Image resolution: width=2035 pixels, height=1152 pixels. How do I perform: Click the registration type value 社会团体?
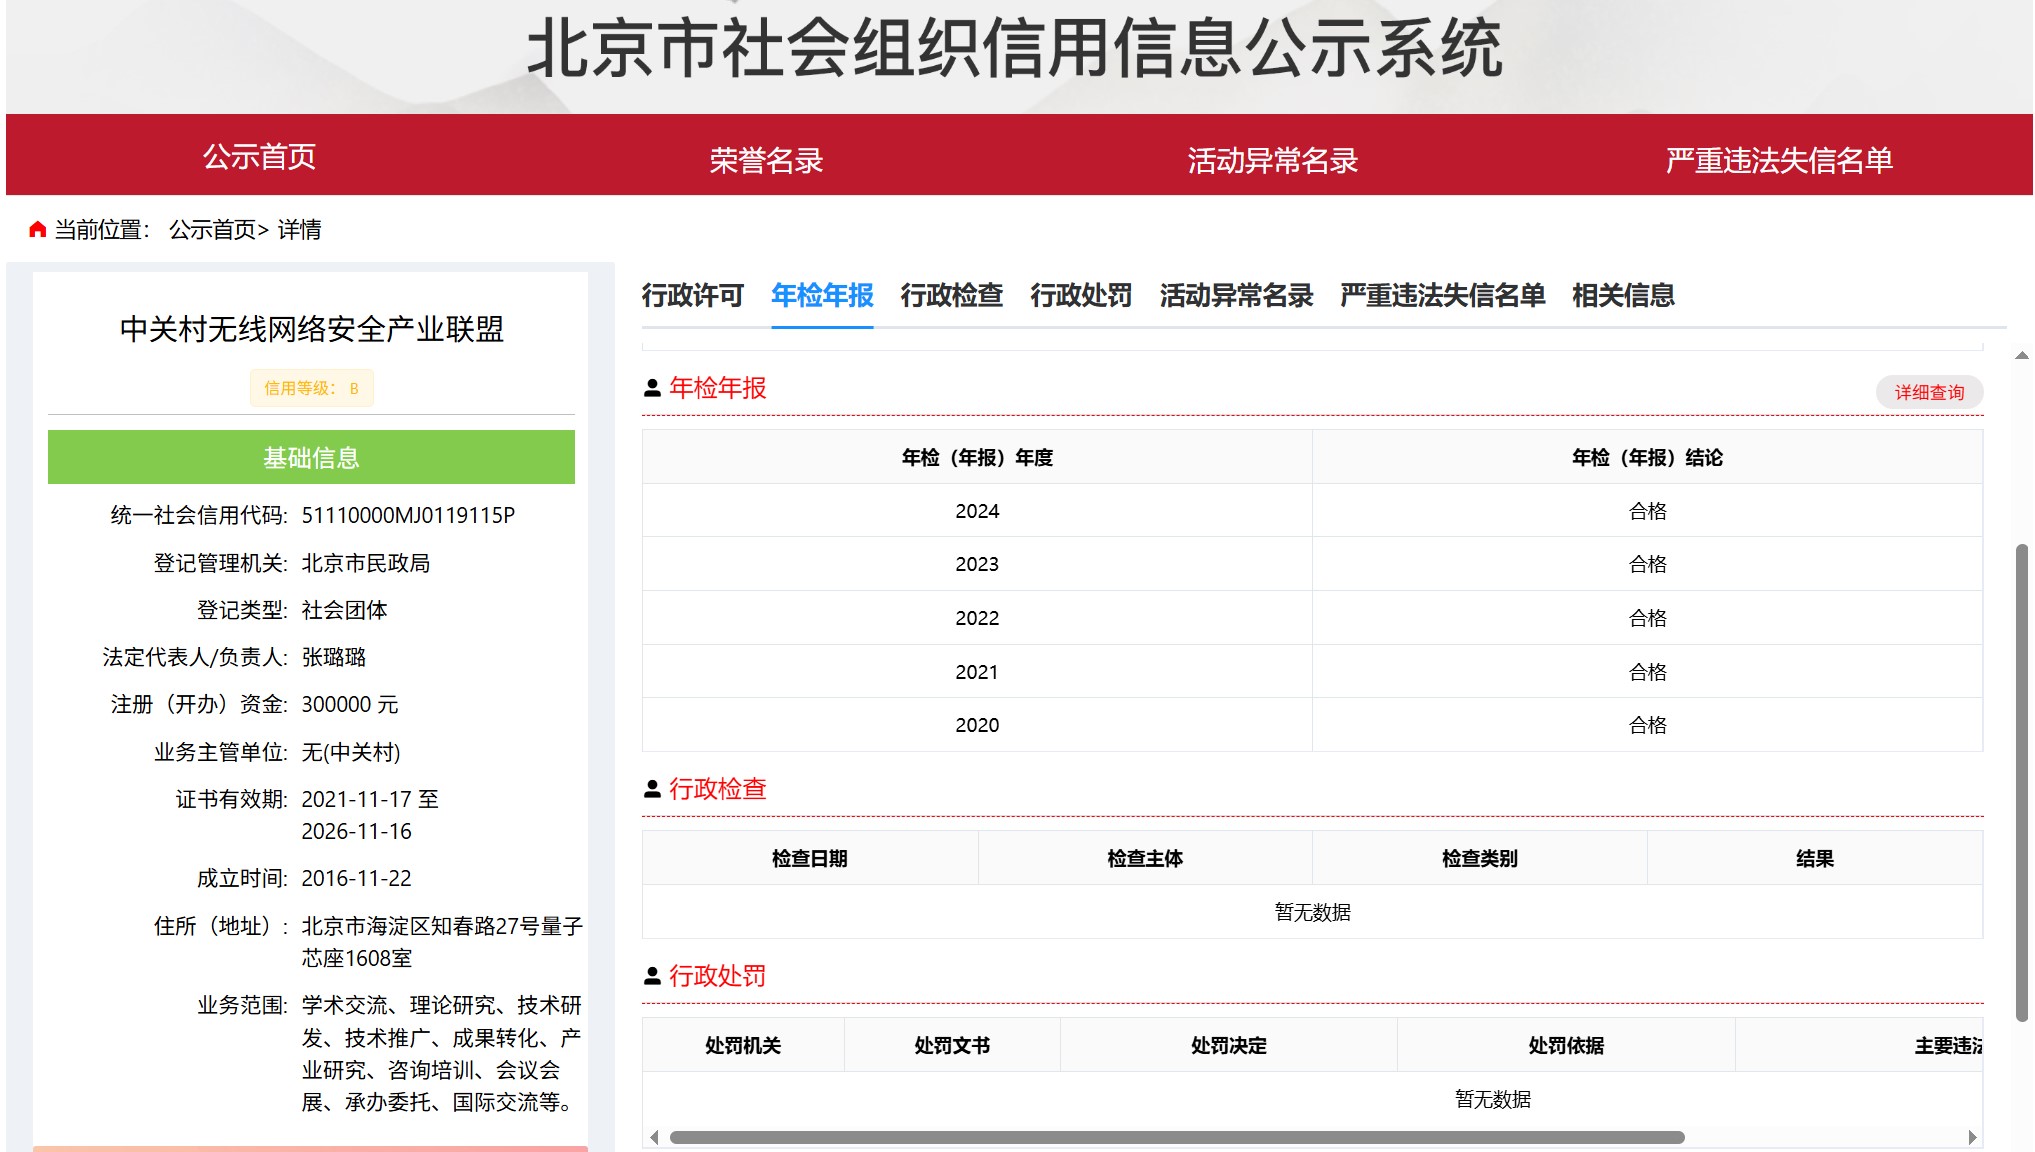point(345,610)
